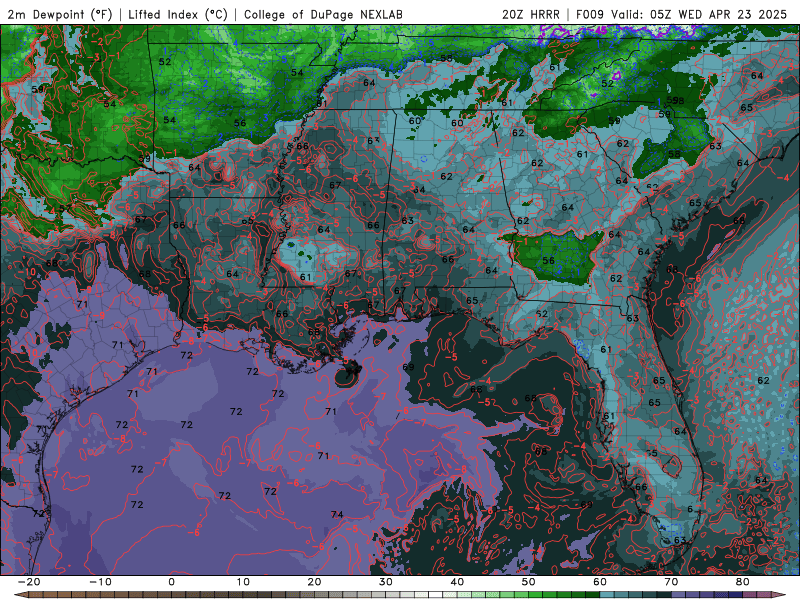Click the '60' color scale label
Image resolution: width=800 pixels, height=600 pixels.
600,582
